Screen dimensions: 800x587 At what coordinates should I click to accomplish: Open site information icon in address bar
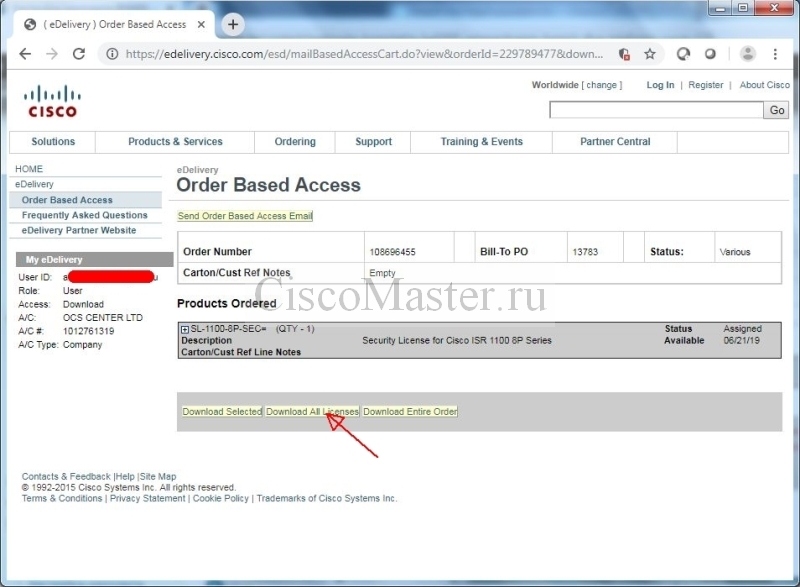pos(112,54)
